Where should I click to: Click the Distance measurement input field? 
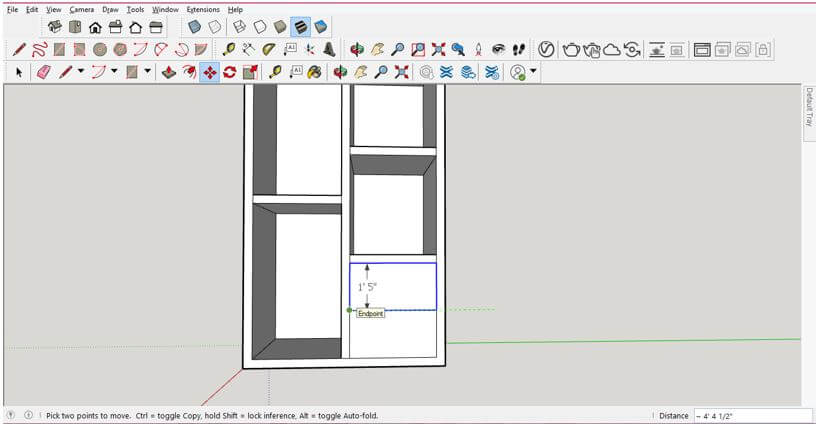coord(753,416)
